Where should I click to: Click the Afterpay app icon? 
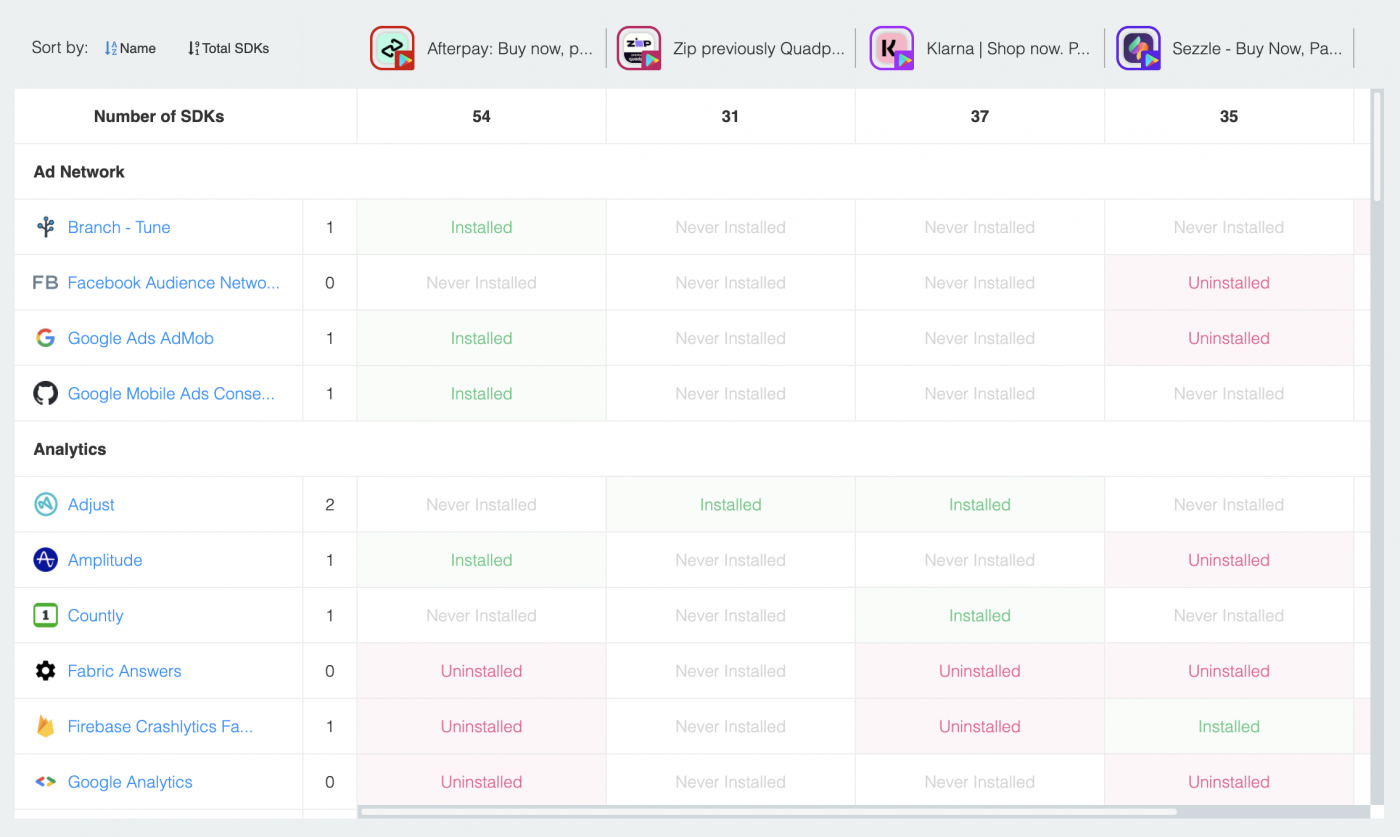(392, 48)
